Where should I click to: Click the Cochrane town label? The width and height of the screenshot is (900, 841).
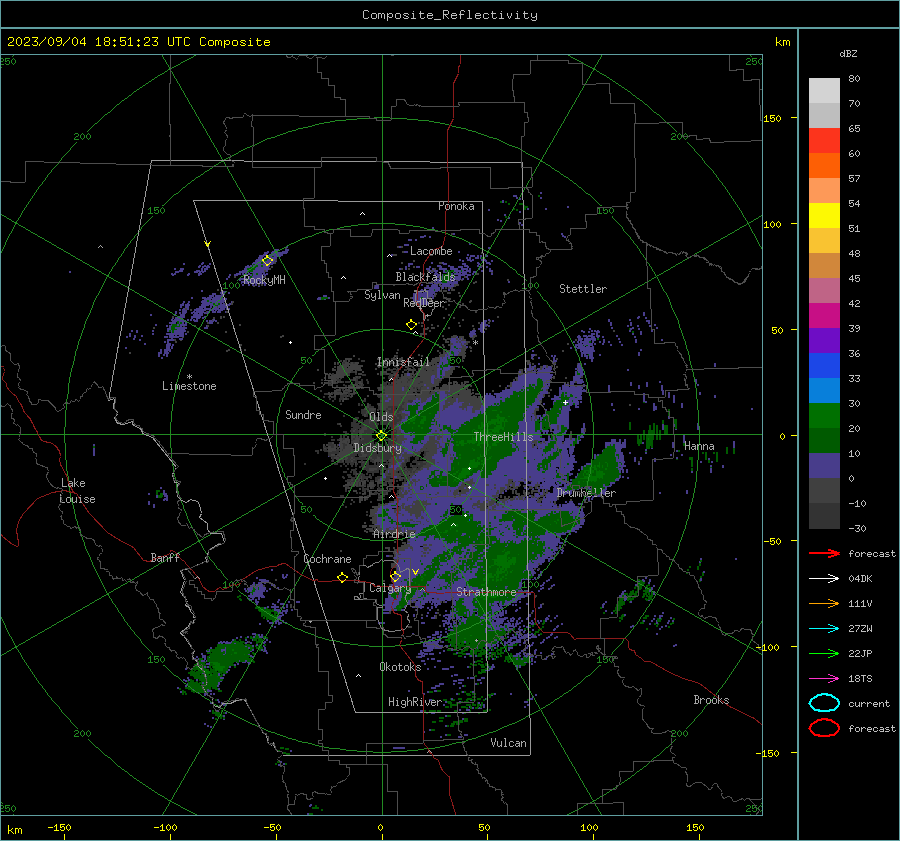(327, 559)
